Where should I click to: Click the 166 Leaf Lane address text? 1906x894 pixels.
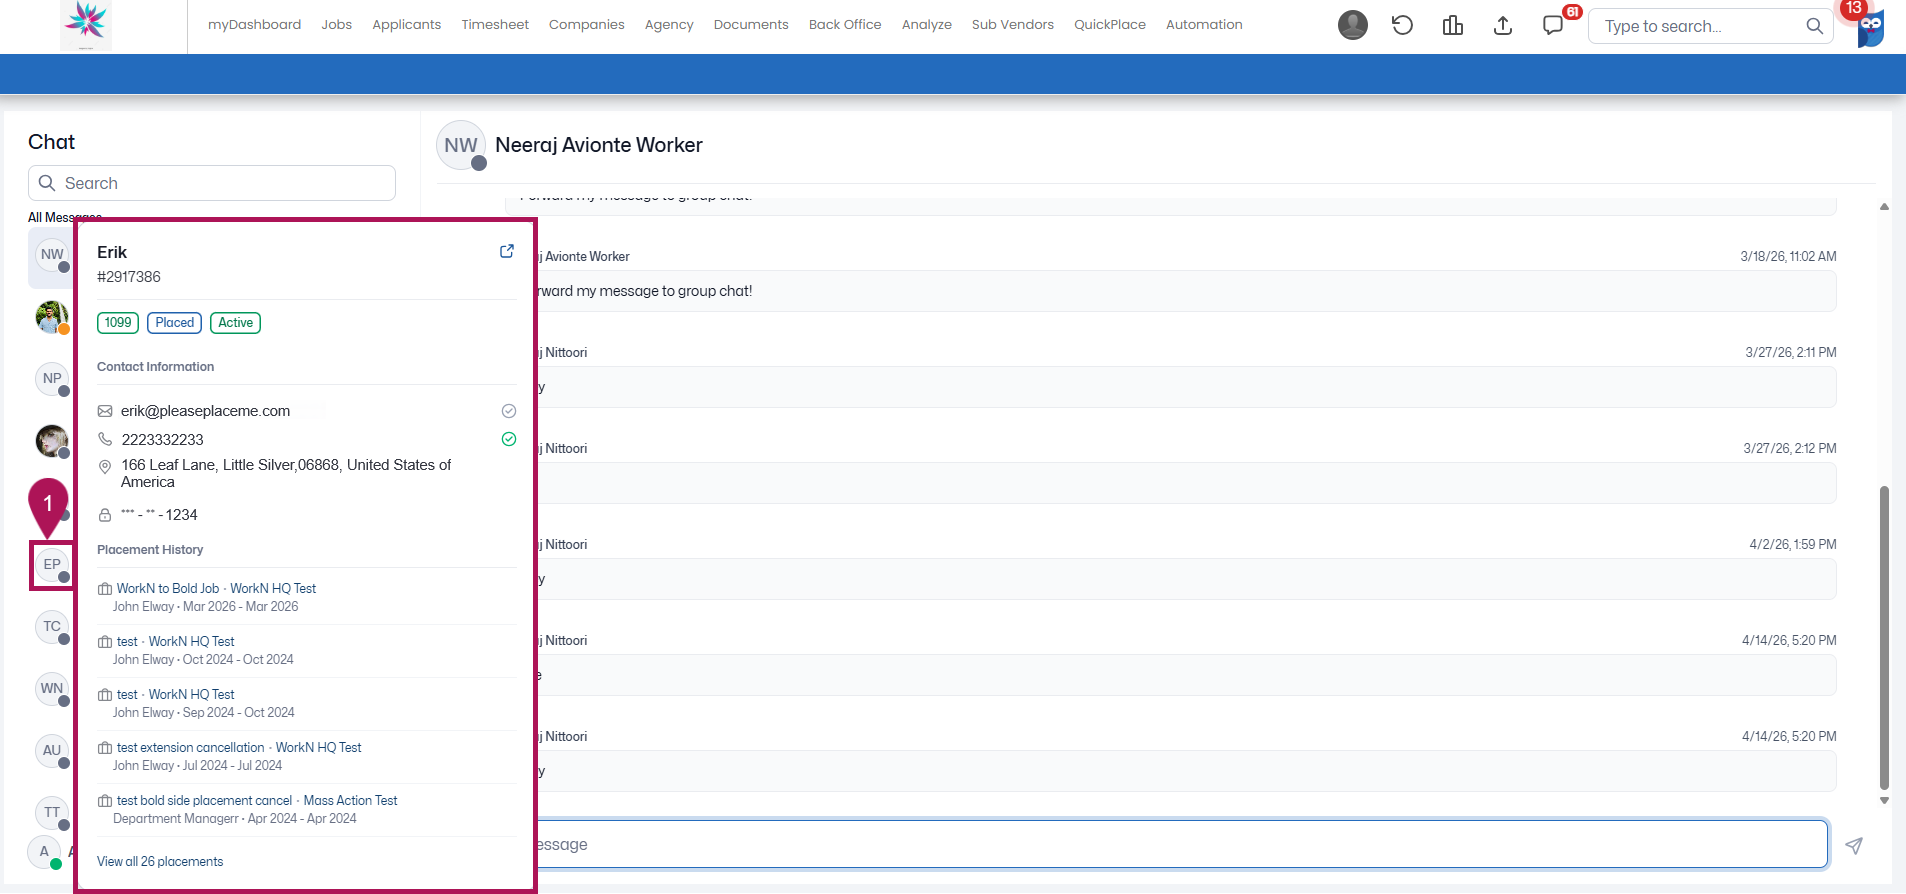[x=286, y=474]
